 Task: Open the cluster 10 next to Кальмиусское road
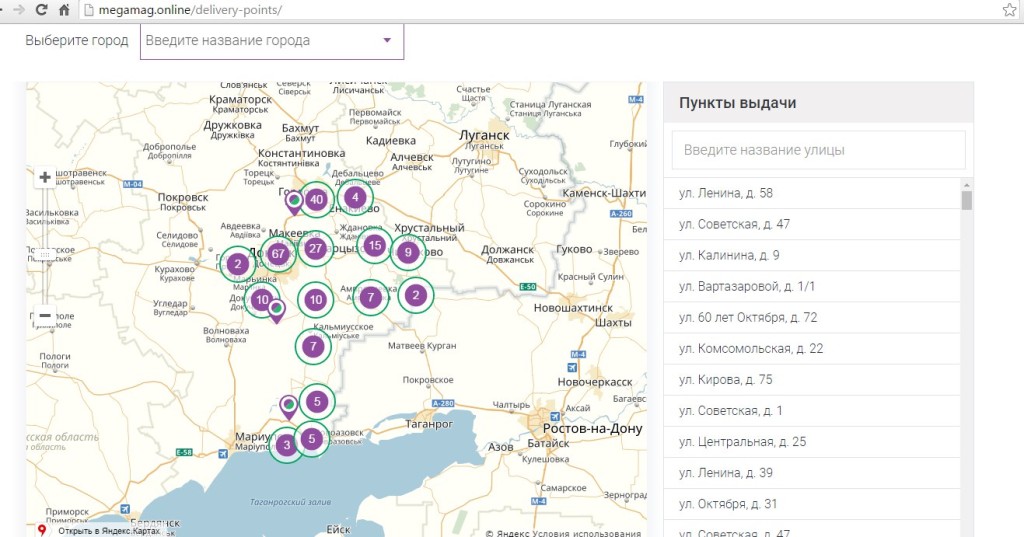[x=315, y=300]
